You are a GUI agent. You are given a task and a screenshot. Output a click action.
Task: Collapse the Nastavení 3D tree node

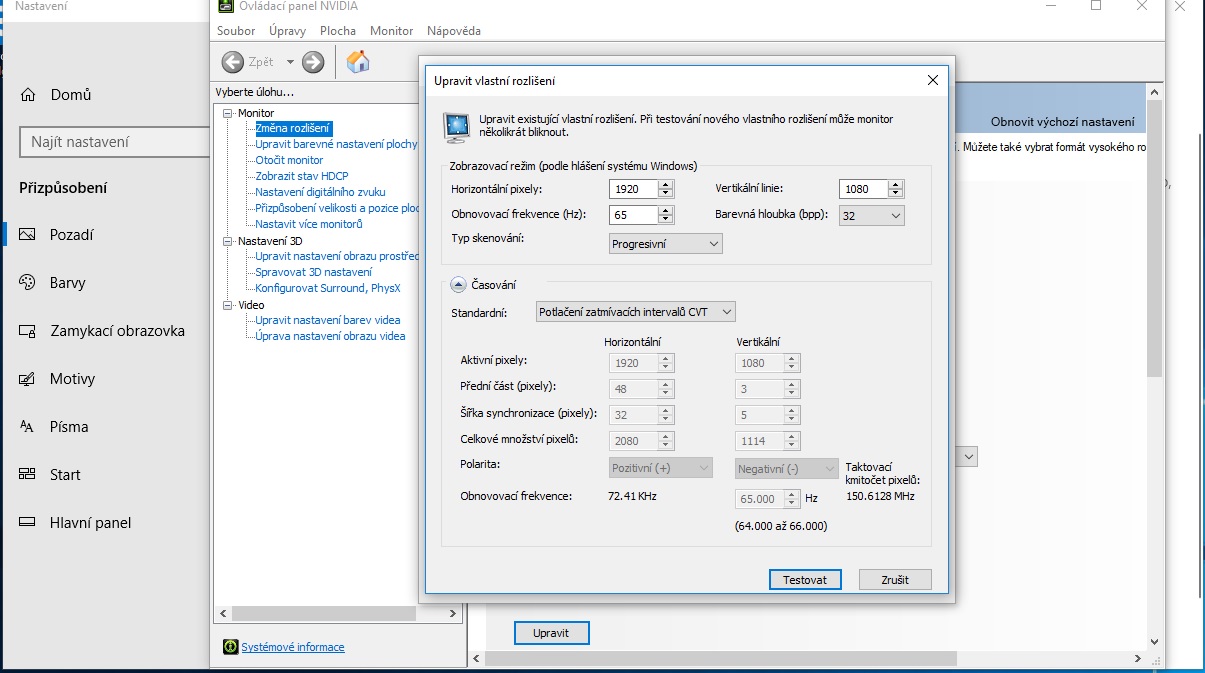pos(228,241)
